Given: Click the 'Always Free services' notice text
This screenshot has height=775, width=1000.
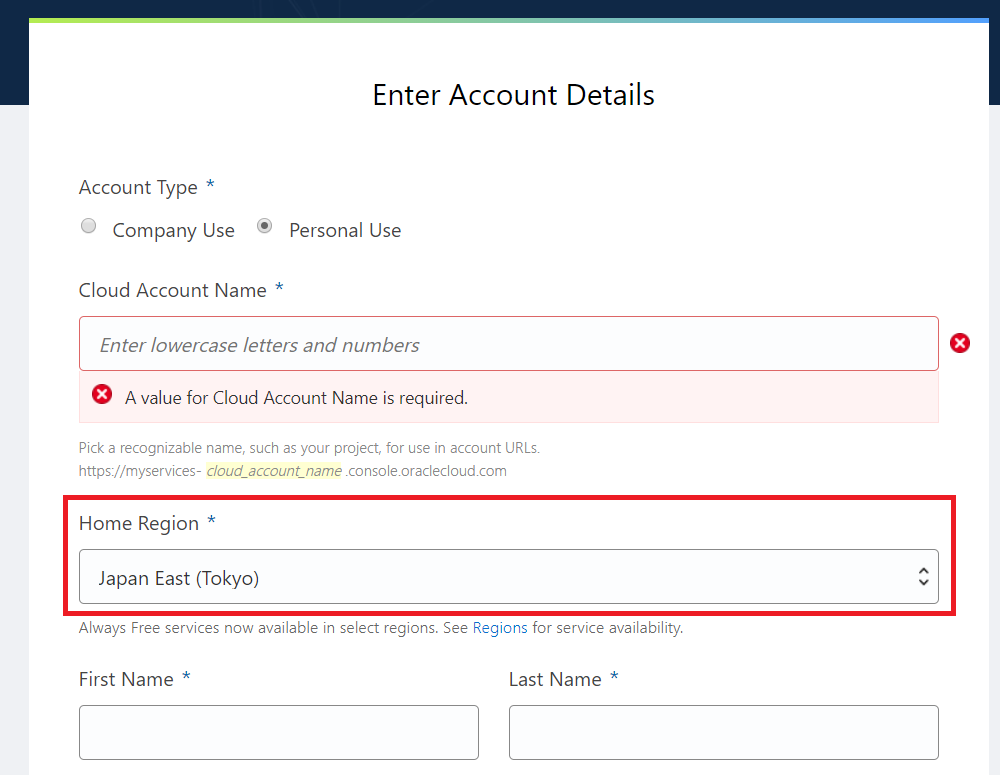Looking at the screenshot, I should coord(381,628).
